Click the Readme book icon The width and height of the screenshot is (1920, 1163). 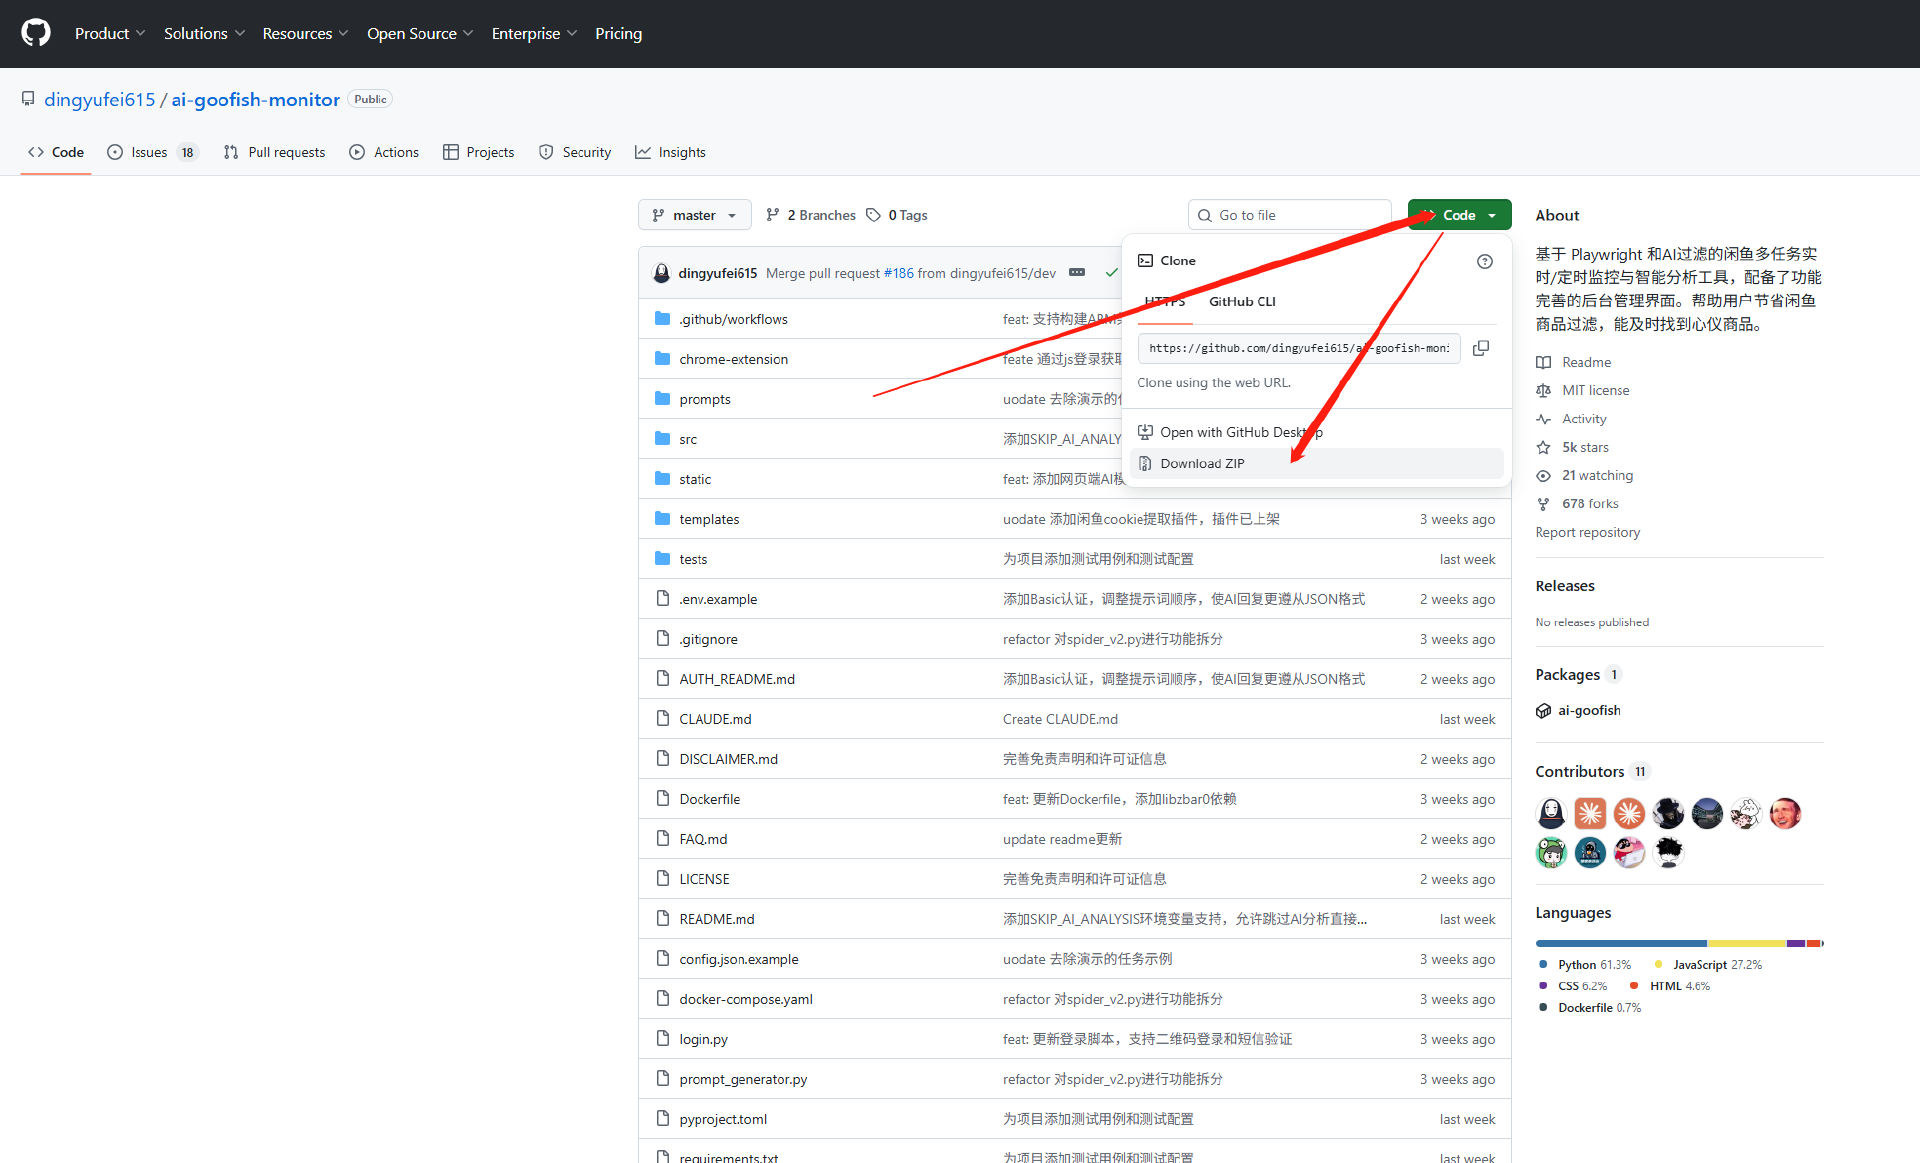click(1543, 362)
